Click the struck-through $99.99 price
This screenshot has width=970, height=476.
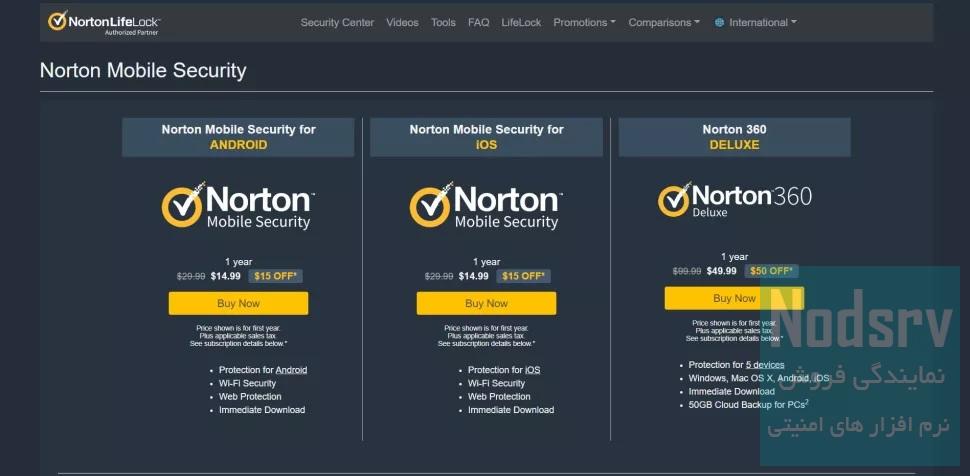[687, 271]
